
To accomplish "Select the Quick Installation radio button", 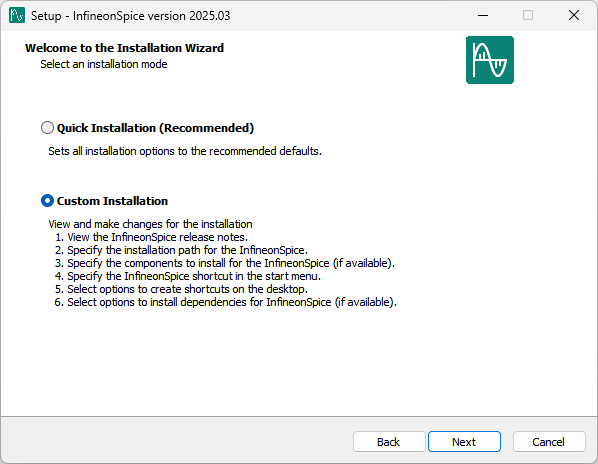I will tap(47, 128).
